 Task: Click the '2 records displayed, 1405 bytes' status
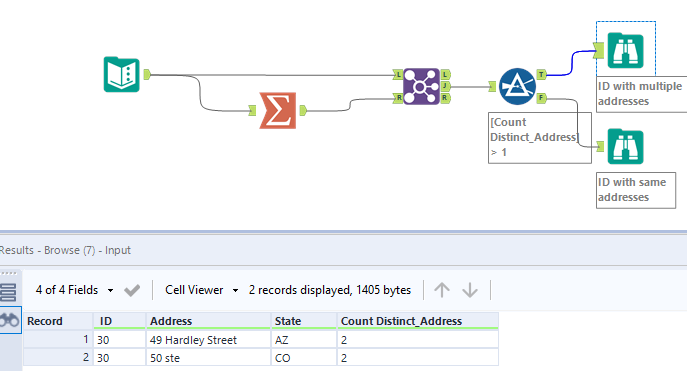330,290
